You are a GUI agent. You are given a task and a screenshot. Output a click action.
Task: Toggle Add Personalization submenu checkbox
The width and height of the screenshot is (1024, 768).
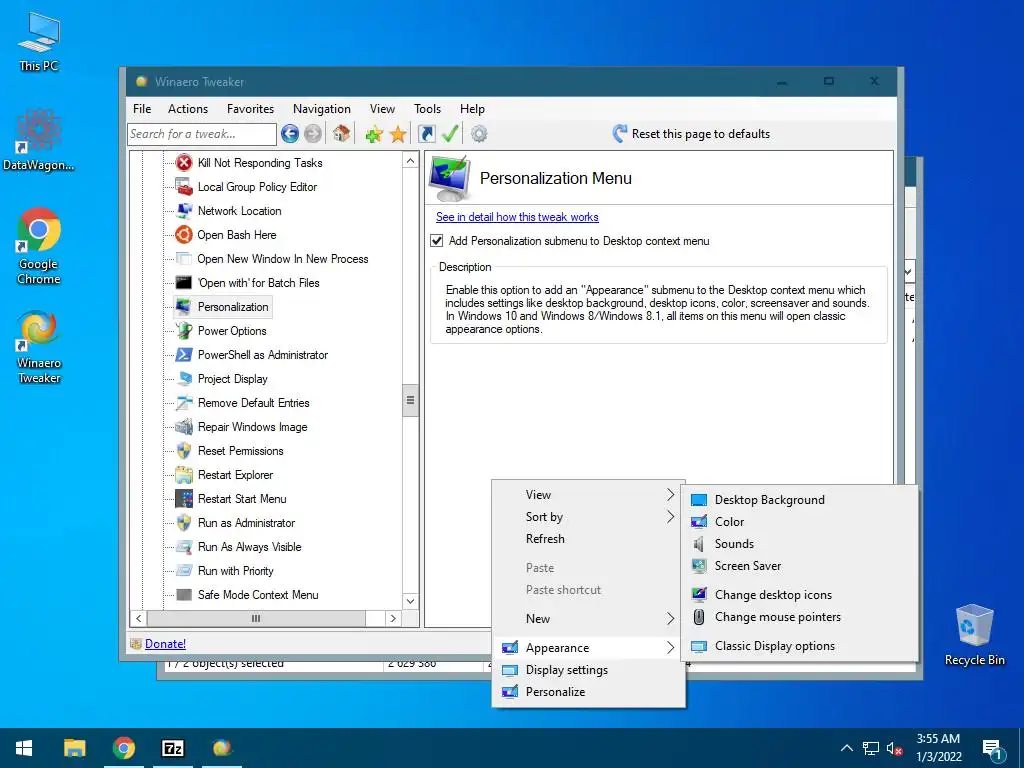(x=437, y=241)
